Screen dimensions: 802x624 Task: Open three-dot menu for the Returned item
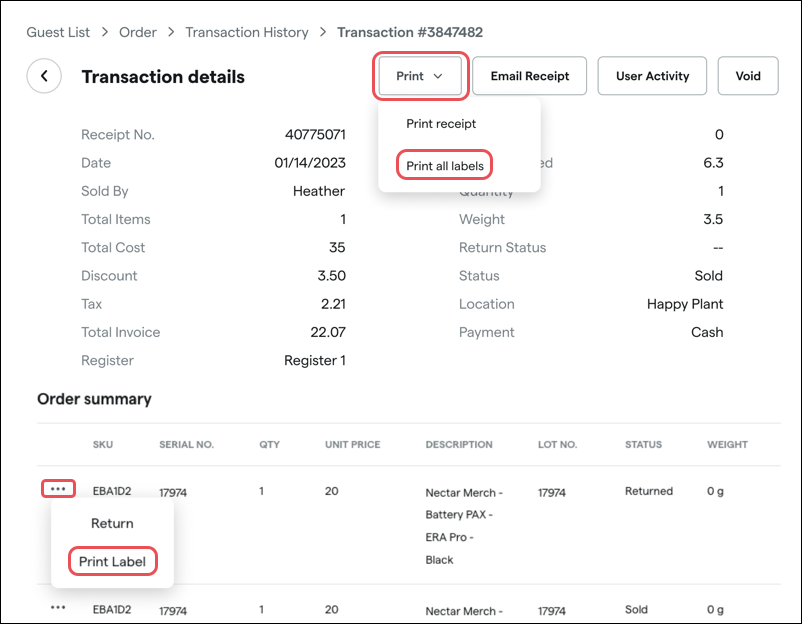[58, 489]
